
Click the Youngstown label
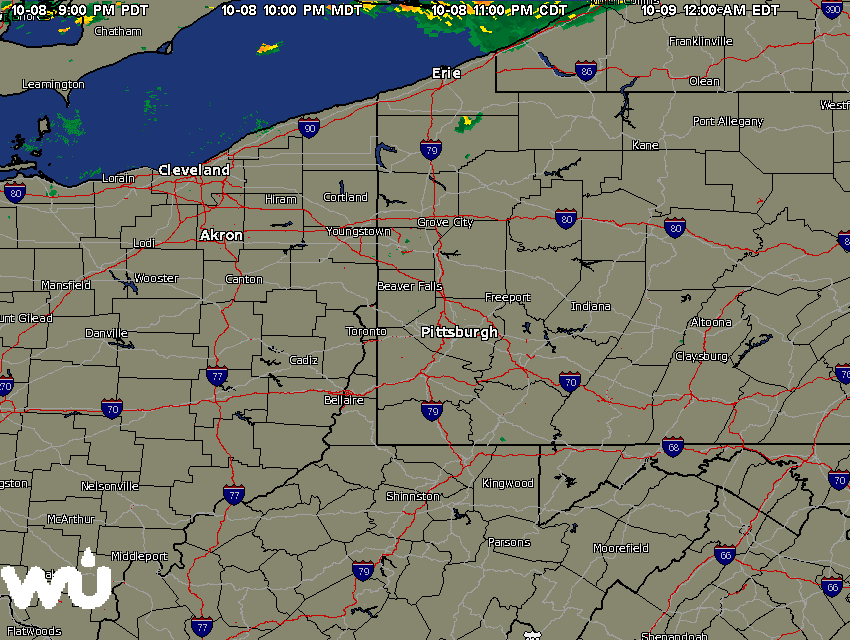358,232
